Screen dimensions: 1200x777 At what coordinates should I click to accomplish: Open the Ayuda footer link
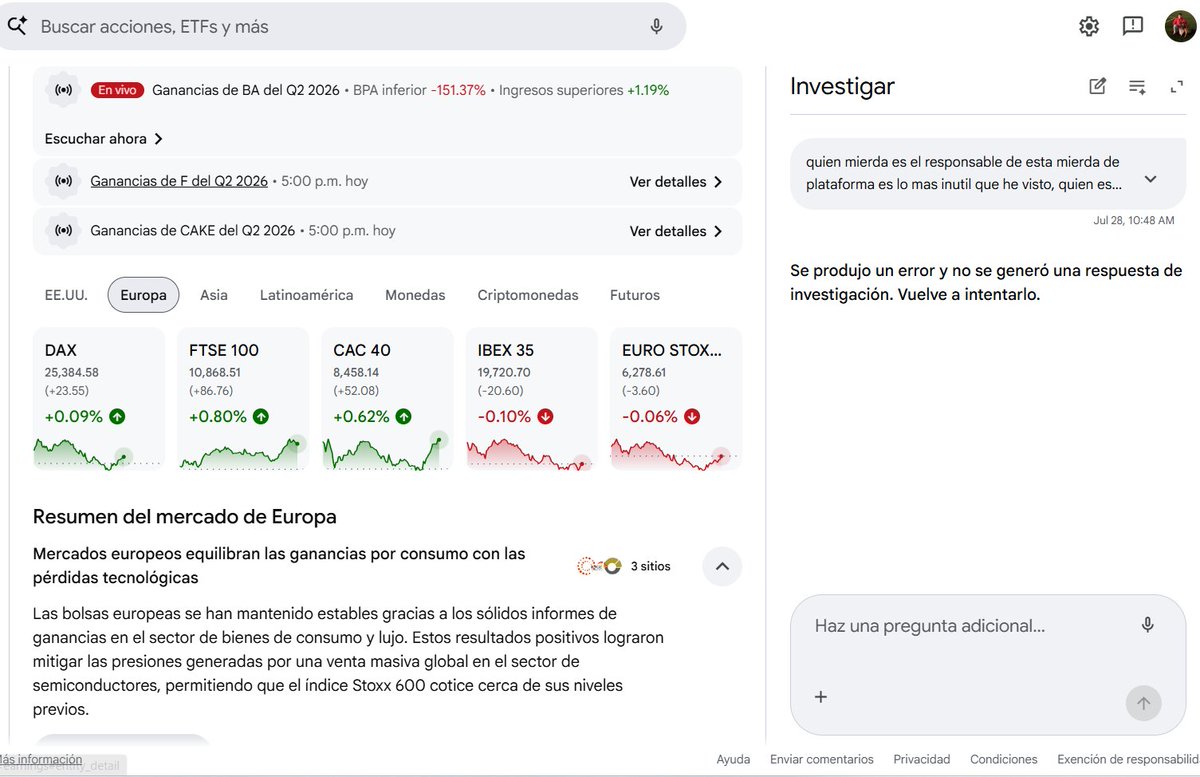(733, 760)
